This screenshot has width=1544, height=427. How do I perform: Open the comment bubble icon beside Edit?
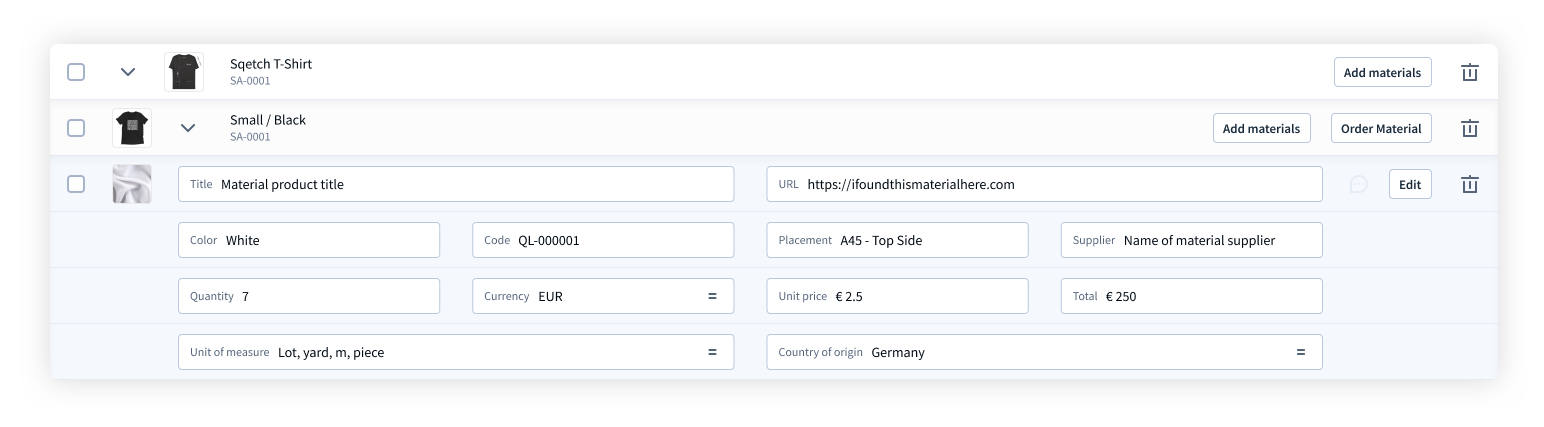click(1358, 184)
